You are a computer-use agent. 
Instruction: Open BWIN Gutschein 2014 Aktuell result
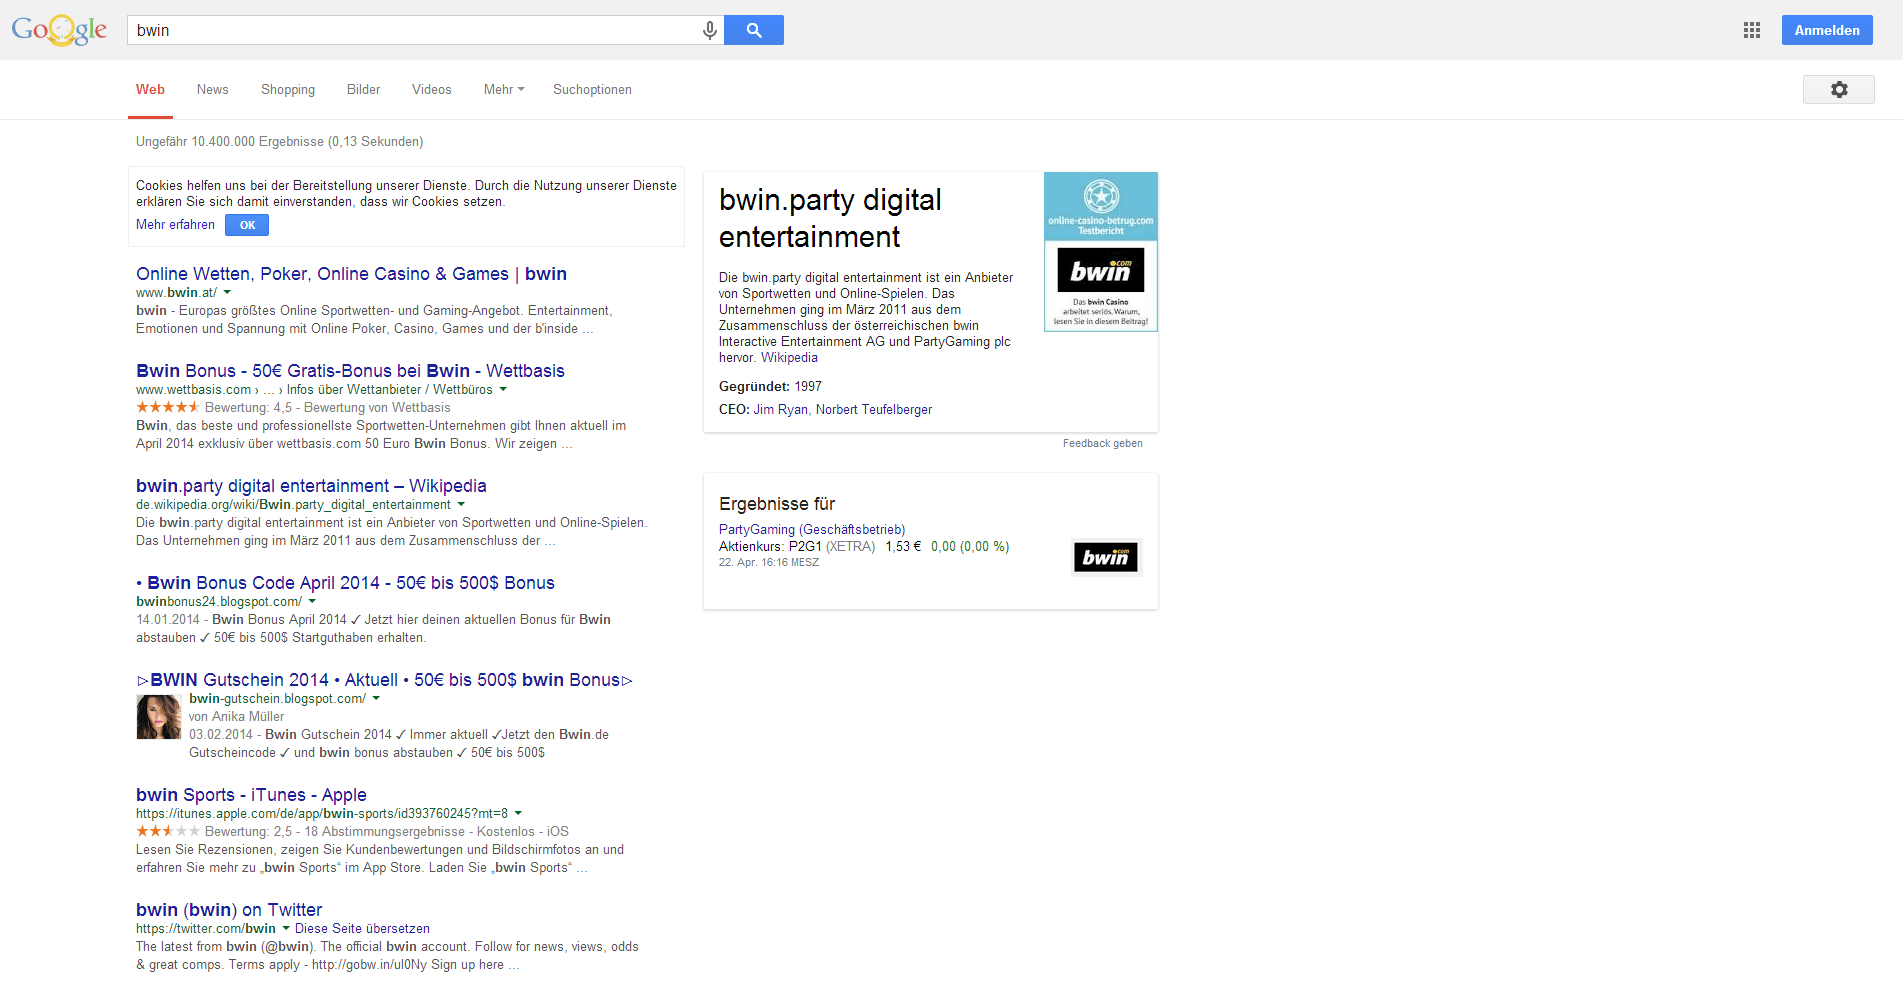tap(385, 680)
